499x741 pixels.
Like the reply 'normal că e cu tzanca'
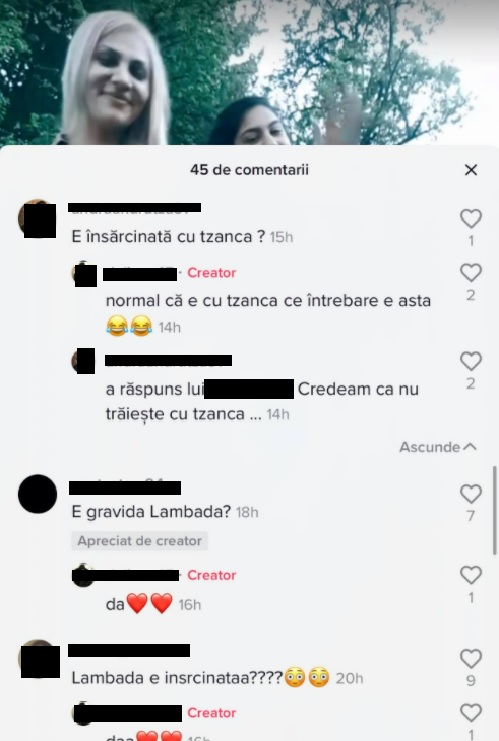(x=471, y=273)
